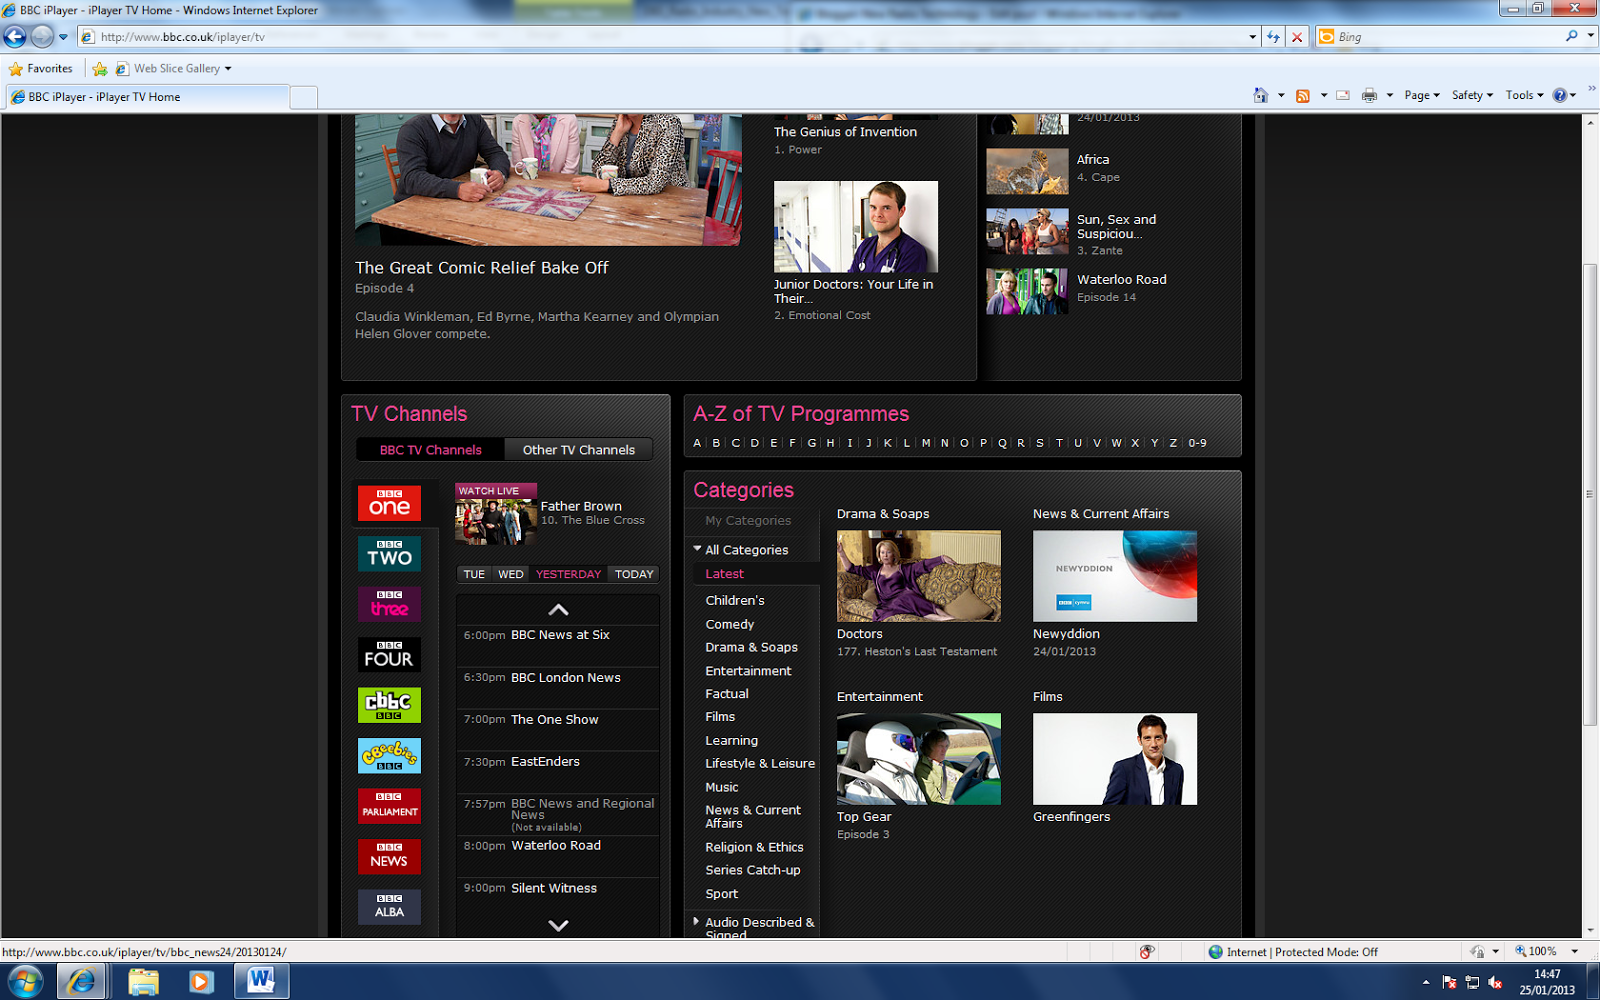1600x1000 pixels.
Task: Select the BBC News channel logo
Action: (389, 857)
